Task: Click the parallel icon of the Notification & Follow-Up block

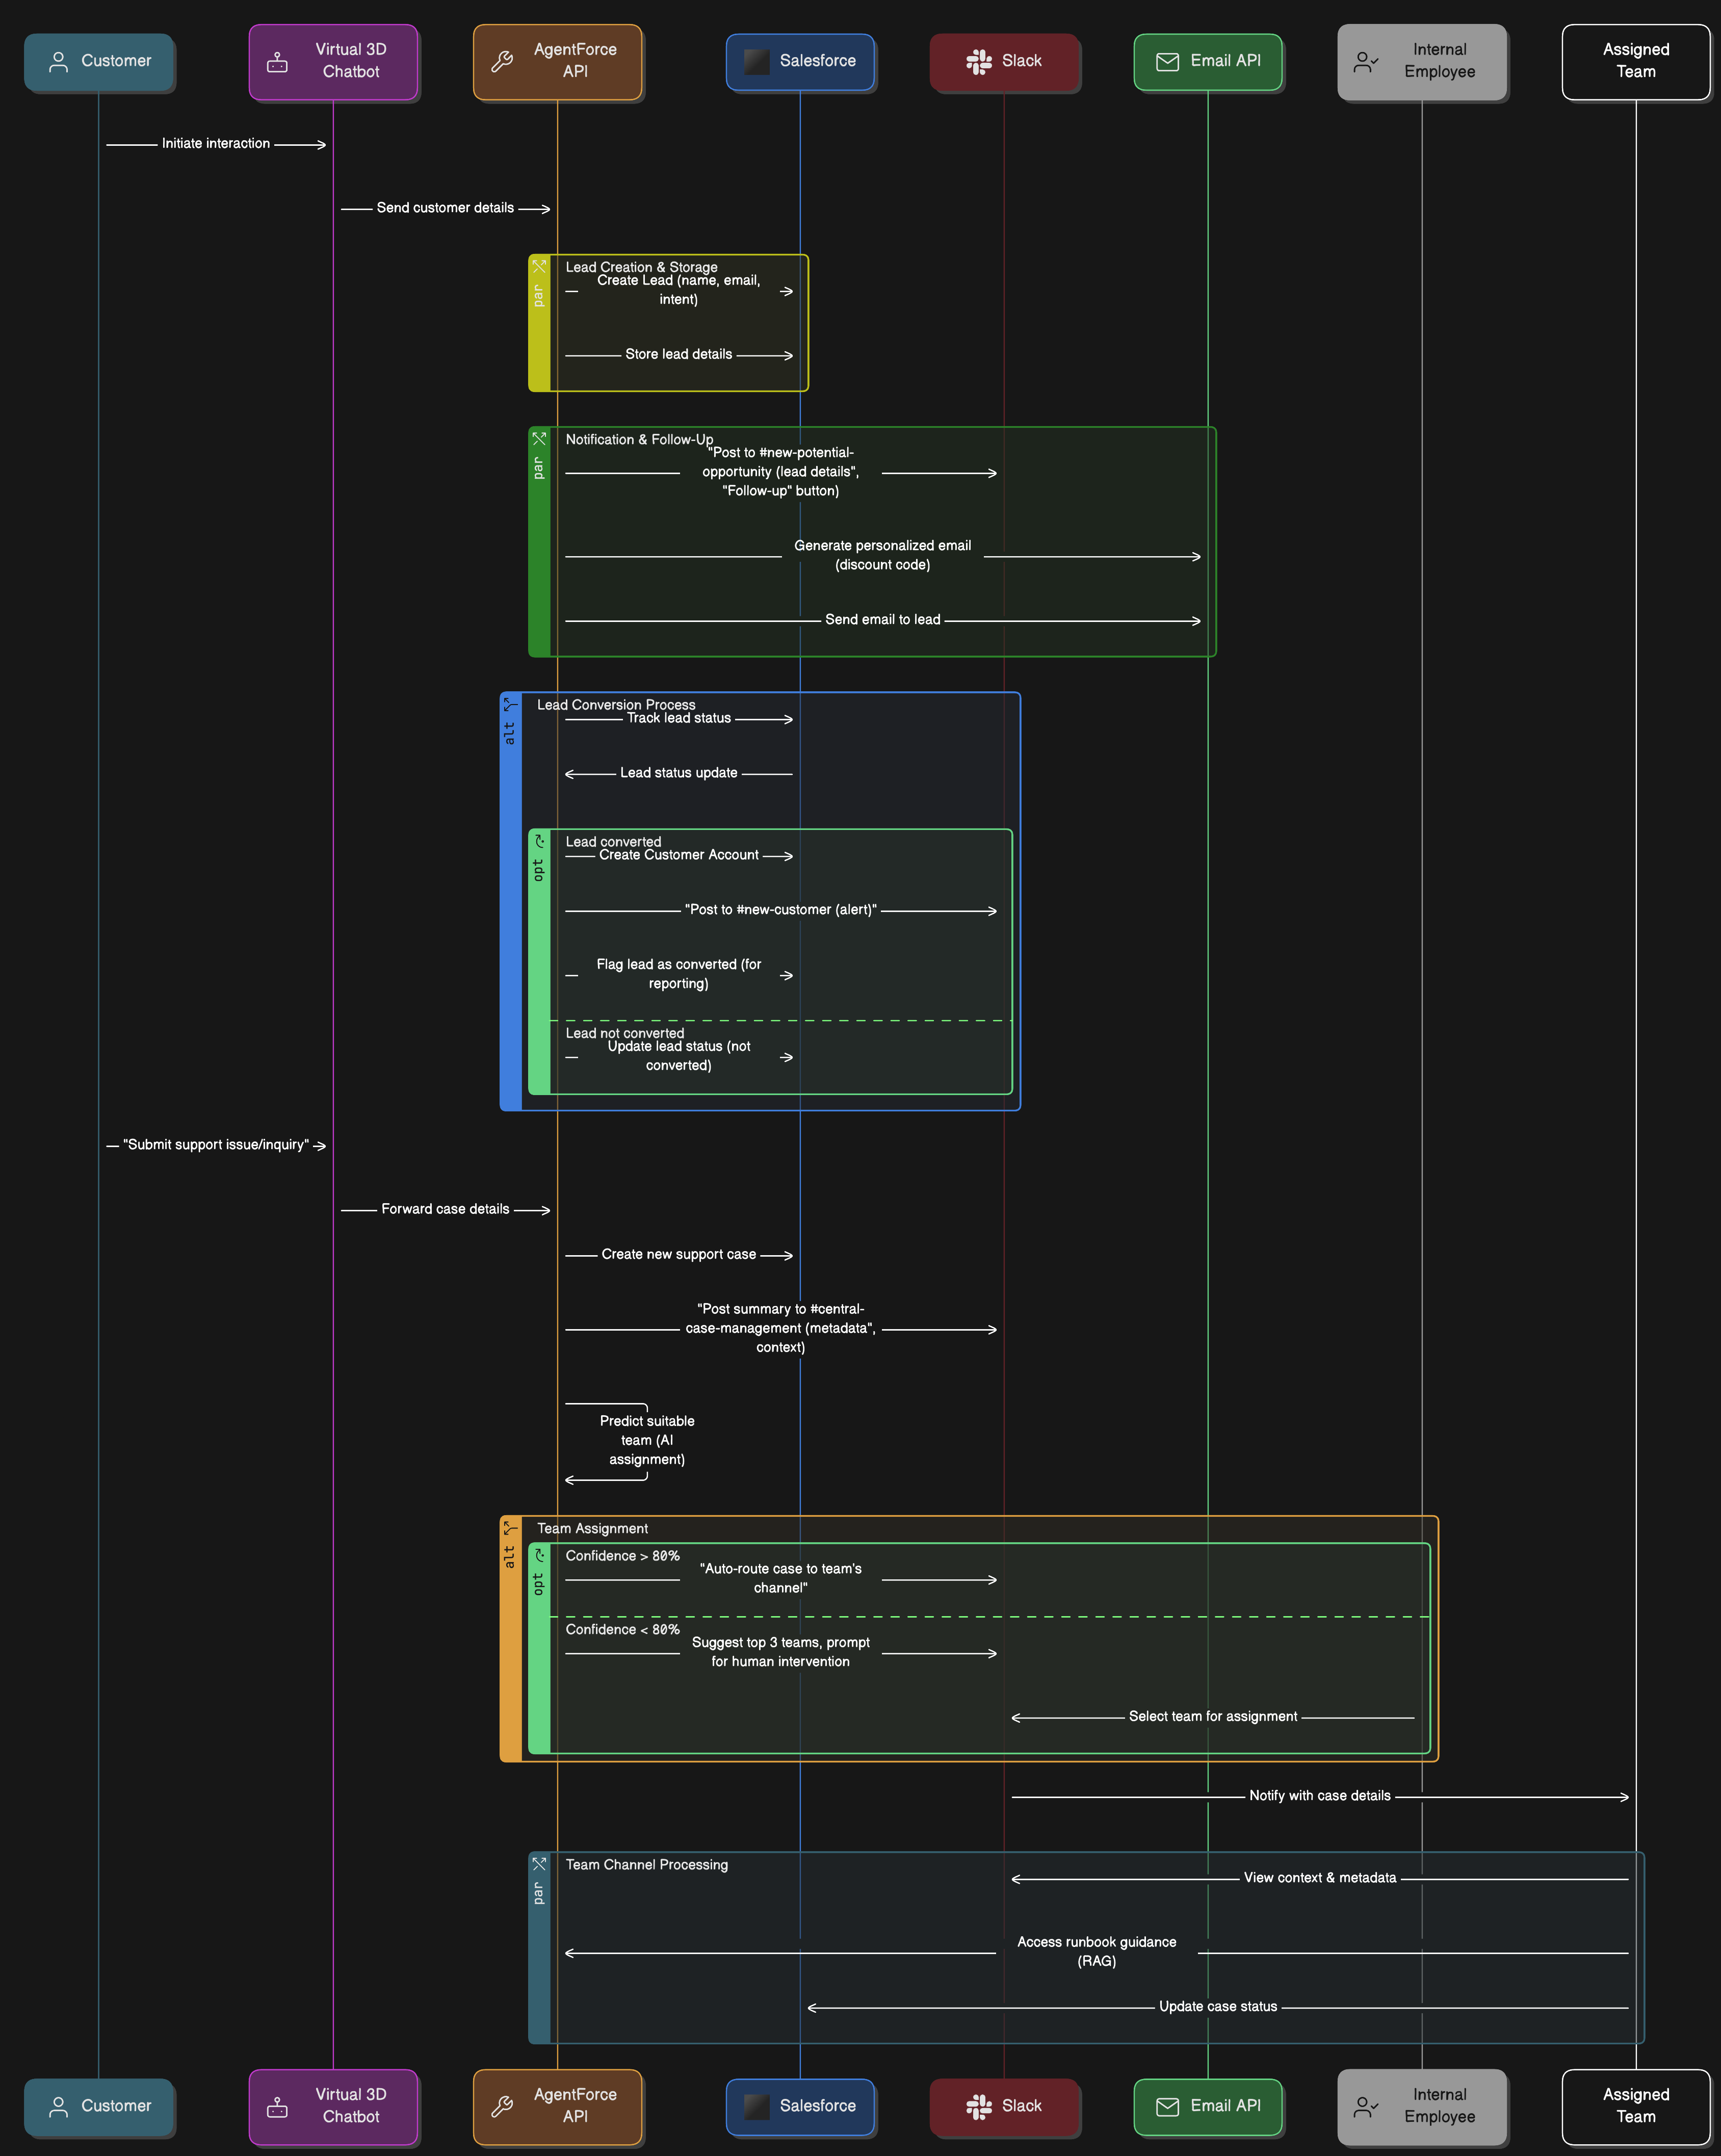Action: tap(539, 438)
